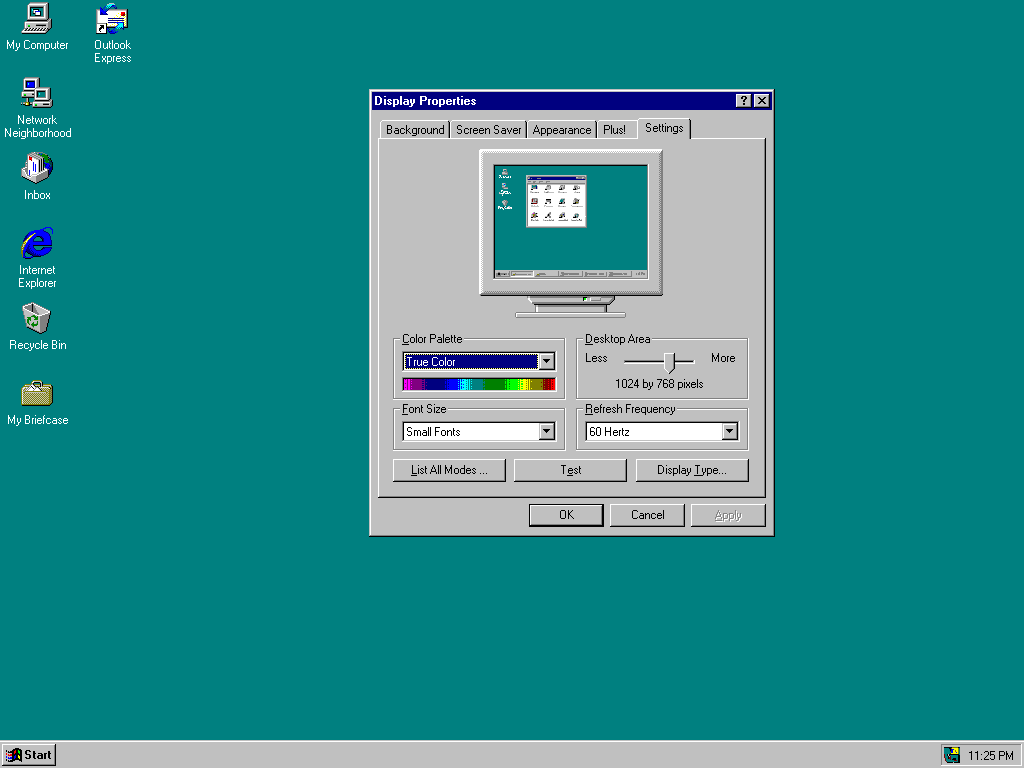
Task: Open the Start menu
Action: click(29, 755)
